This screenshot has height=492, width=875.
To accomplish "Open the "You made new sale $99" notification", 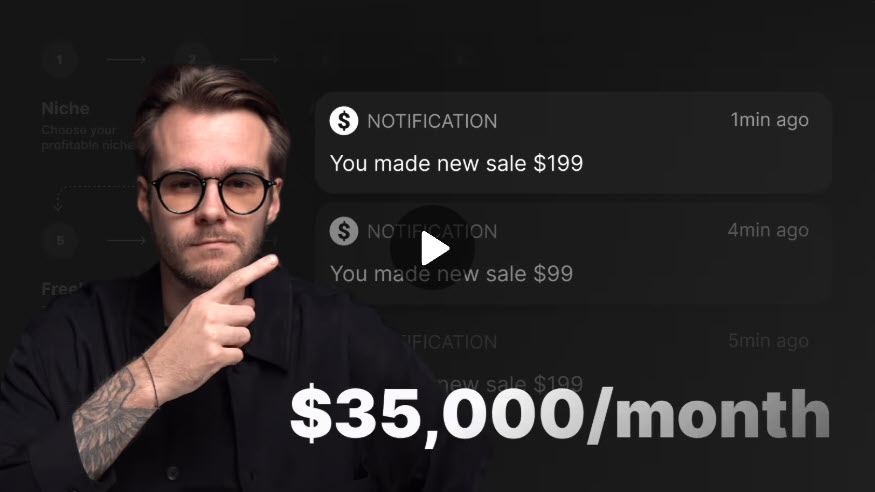I will coord(573,253).
